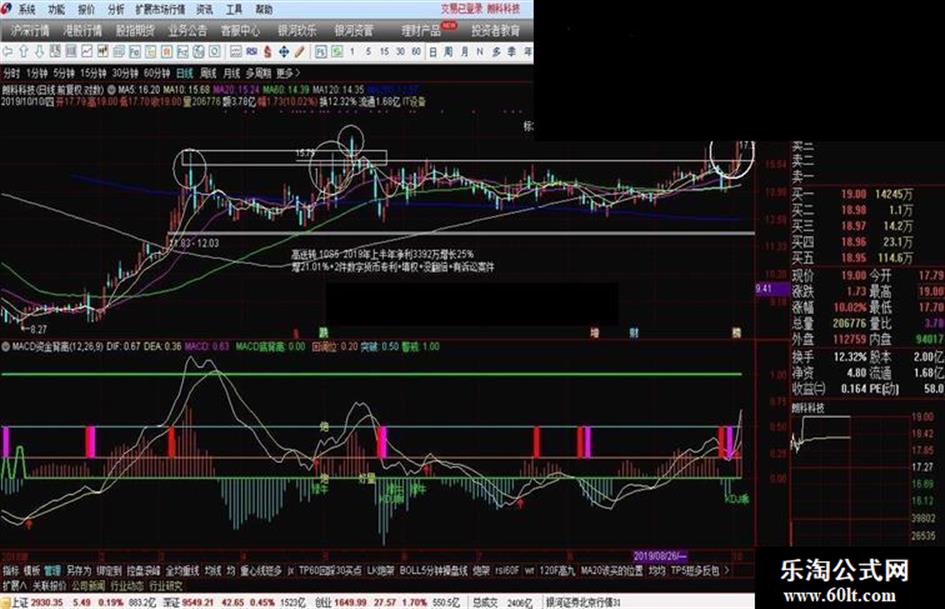945x609 pixels.
Task: Click the down arrow toolbar icon
Action: click(x=40, y=52)
